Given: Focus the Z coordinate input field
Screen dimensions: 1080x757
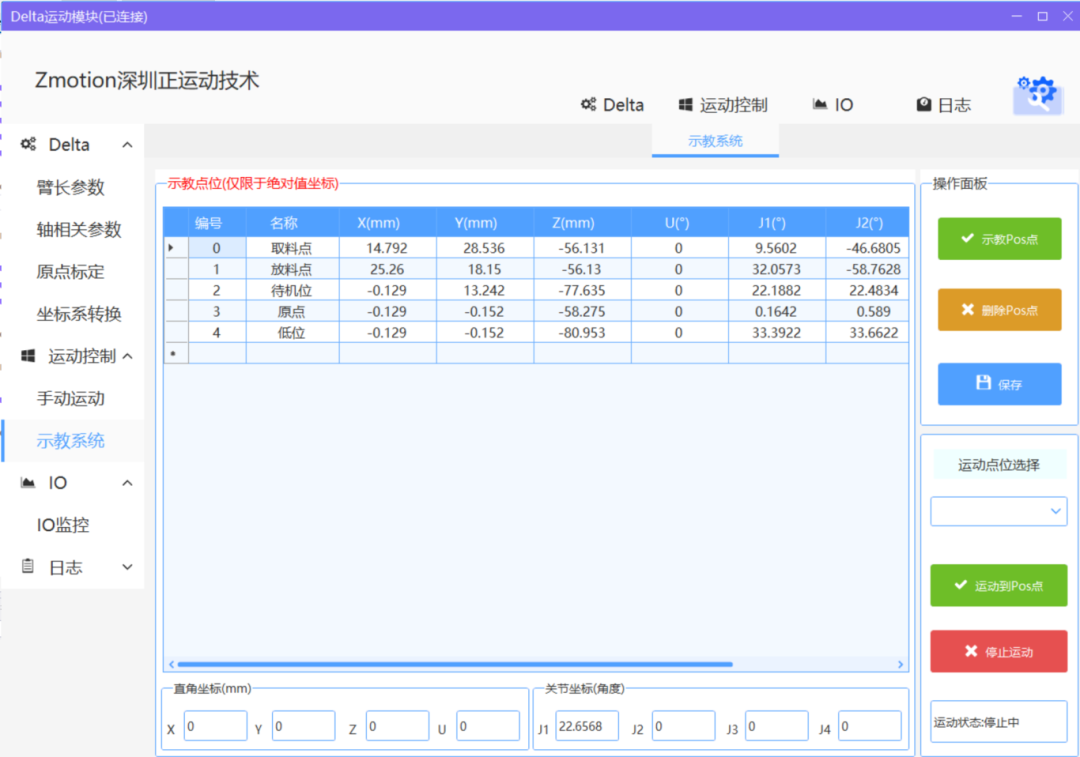Looking at the screenshot, I should 397,726.
